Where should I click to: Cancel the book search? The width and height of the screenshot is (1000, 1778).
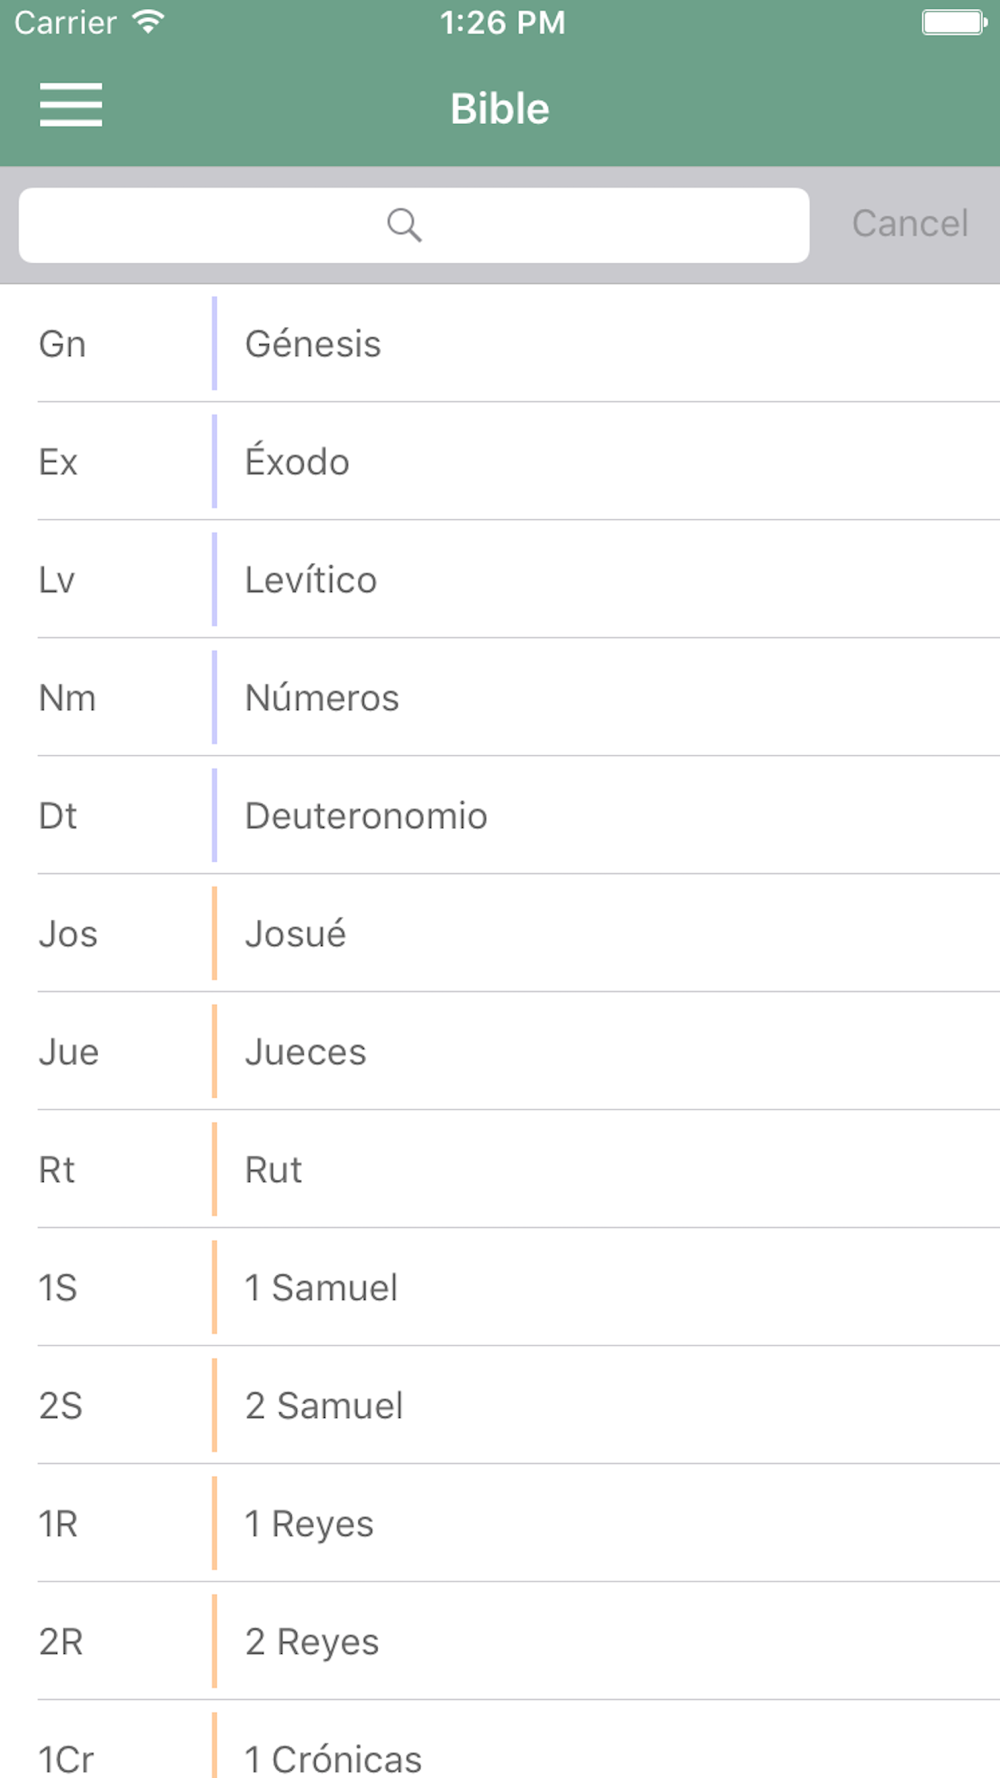click(910, 224)
